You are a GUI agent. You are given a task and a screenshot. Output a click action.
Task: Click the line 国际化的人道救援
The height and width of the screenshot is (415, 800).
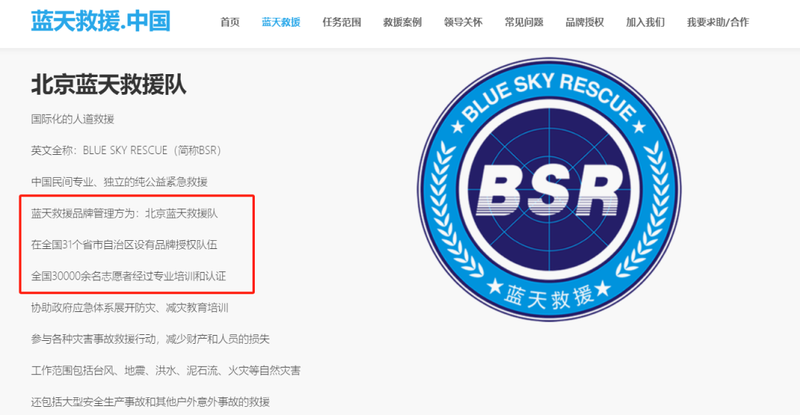tap(72, 119)
